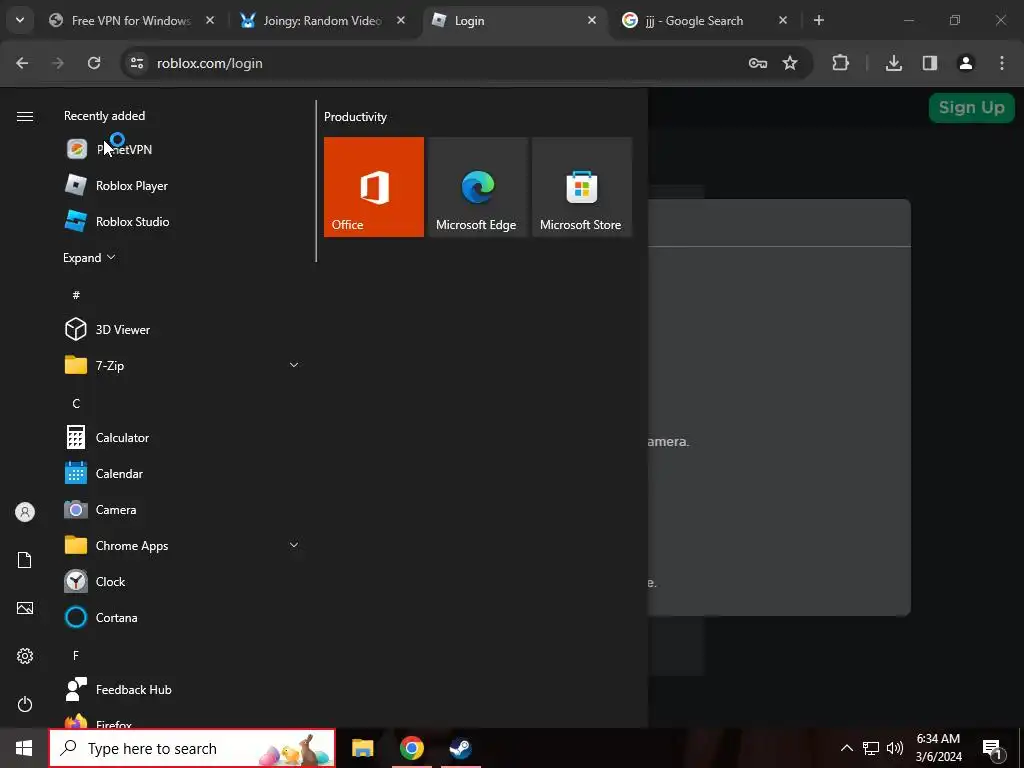Switch to Joingy Random Video tab
The height and width of the screenshot is (768, 1024).
[322, 21]
